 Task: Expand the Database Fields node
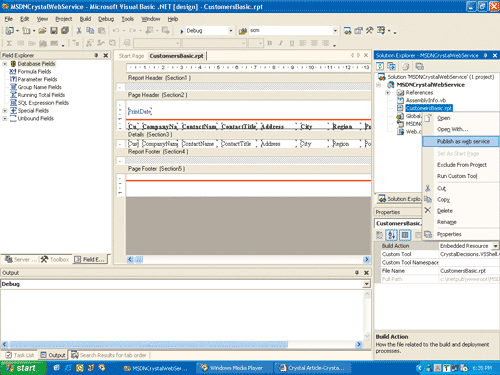click(x=5, y=64)
